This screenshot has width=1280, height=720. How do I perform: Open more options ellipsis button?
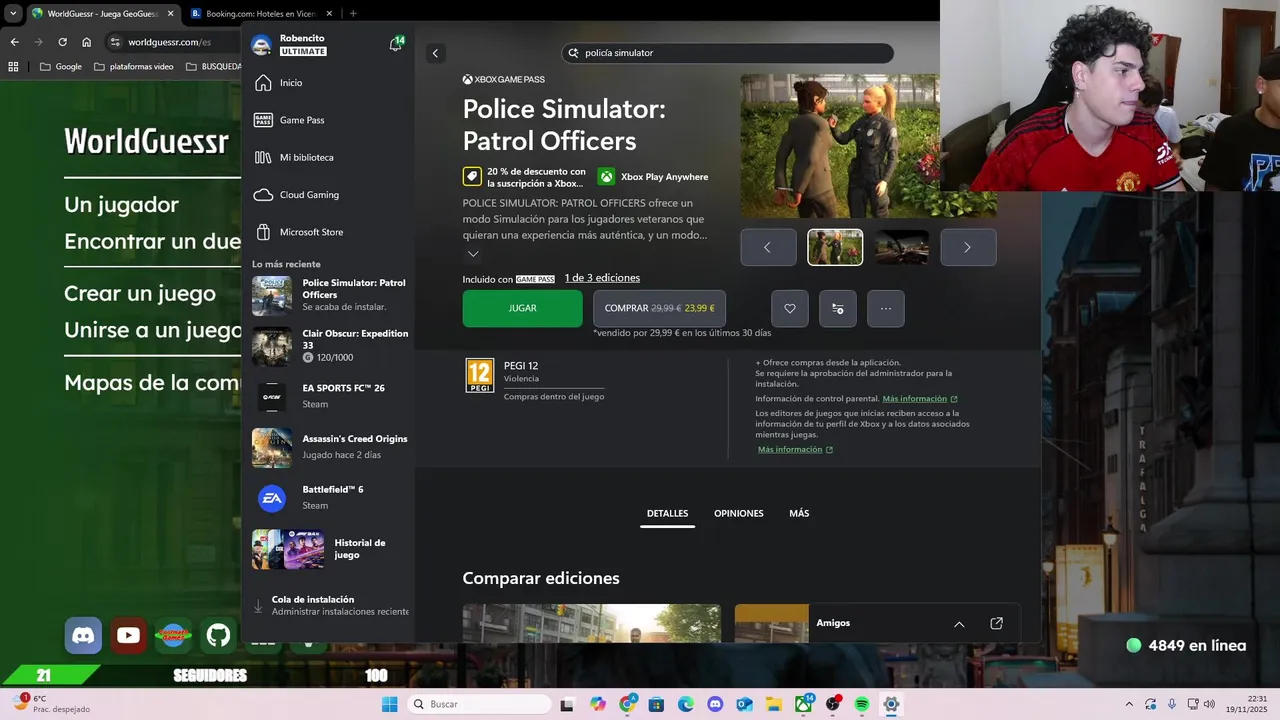[x=886, y=309]
